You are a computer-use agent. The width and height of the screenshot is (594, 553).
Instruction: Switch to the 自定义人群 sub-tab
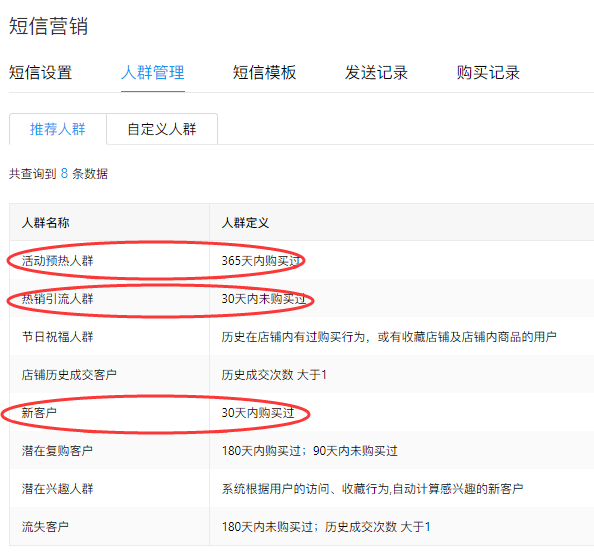[x=162, y=129]
